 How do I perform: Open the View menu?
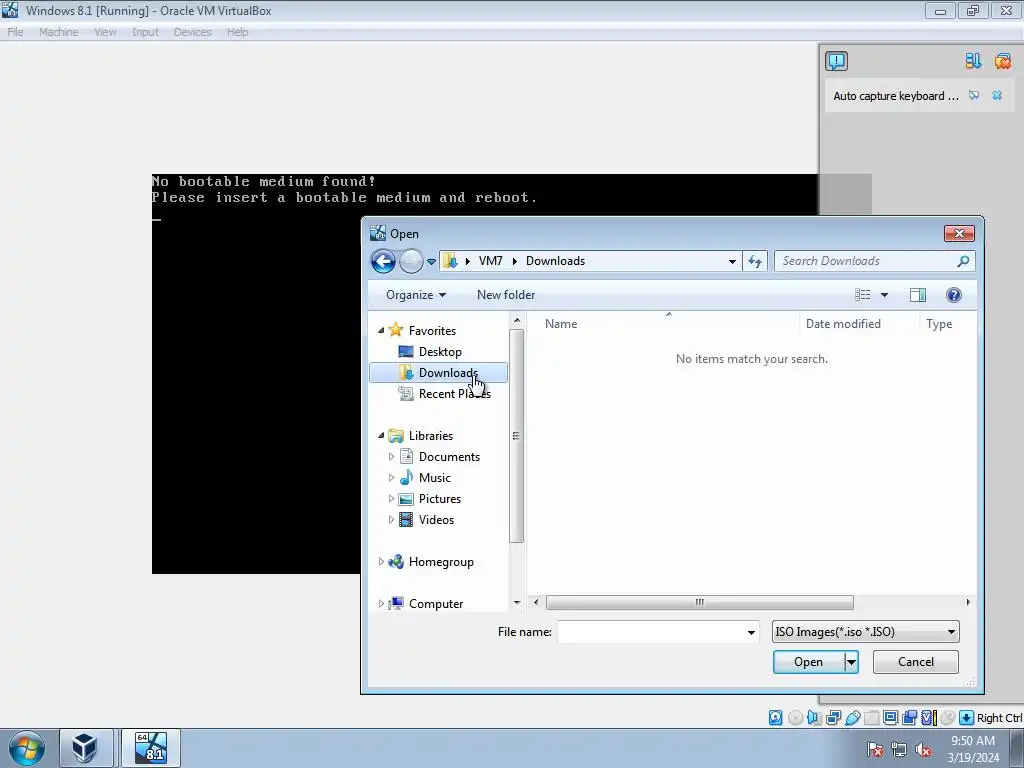point(105,32)
